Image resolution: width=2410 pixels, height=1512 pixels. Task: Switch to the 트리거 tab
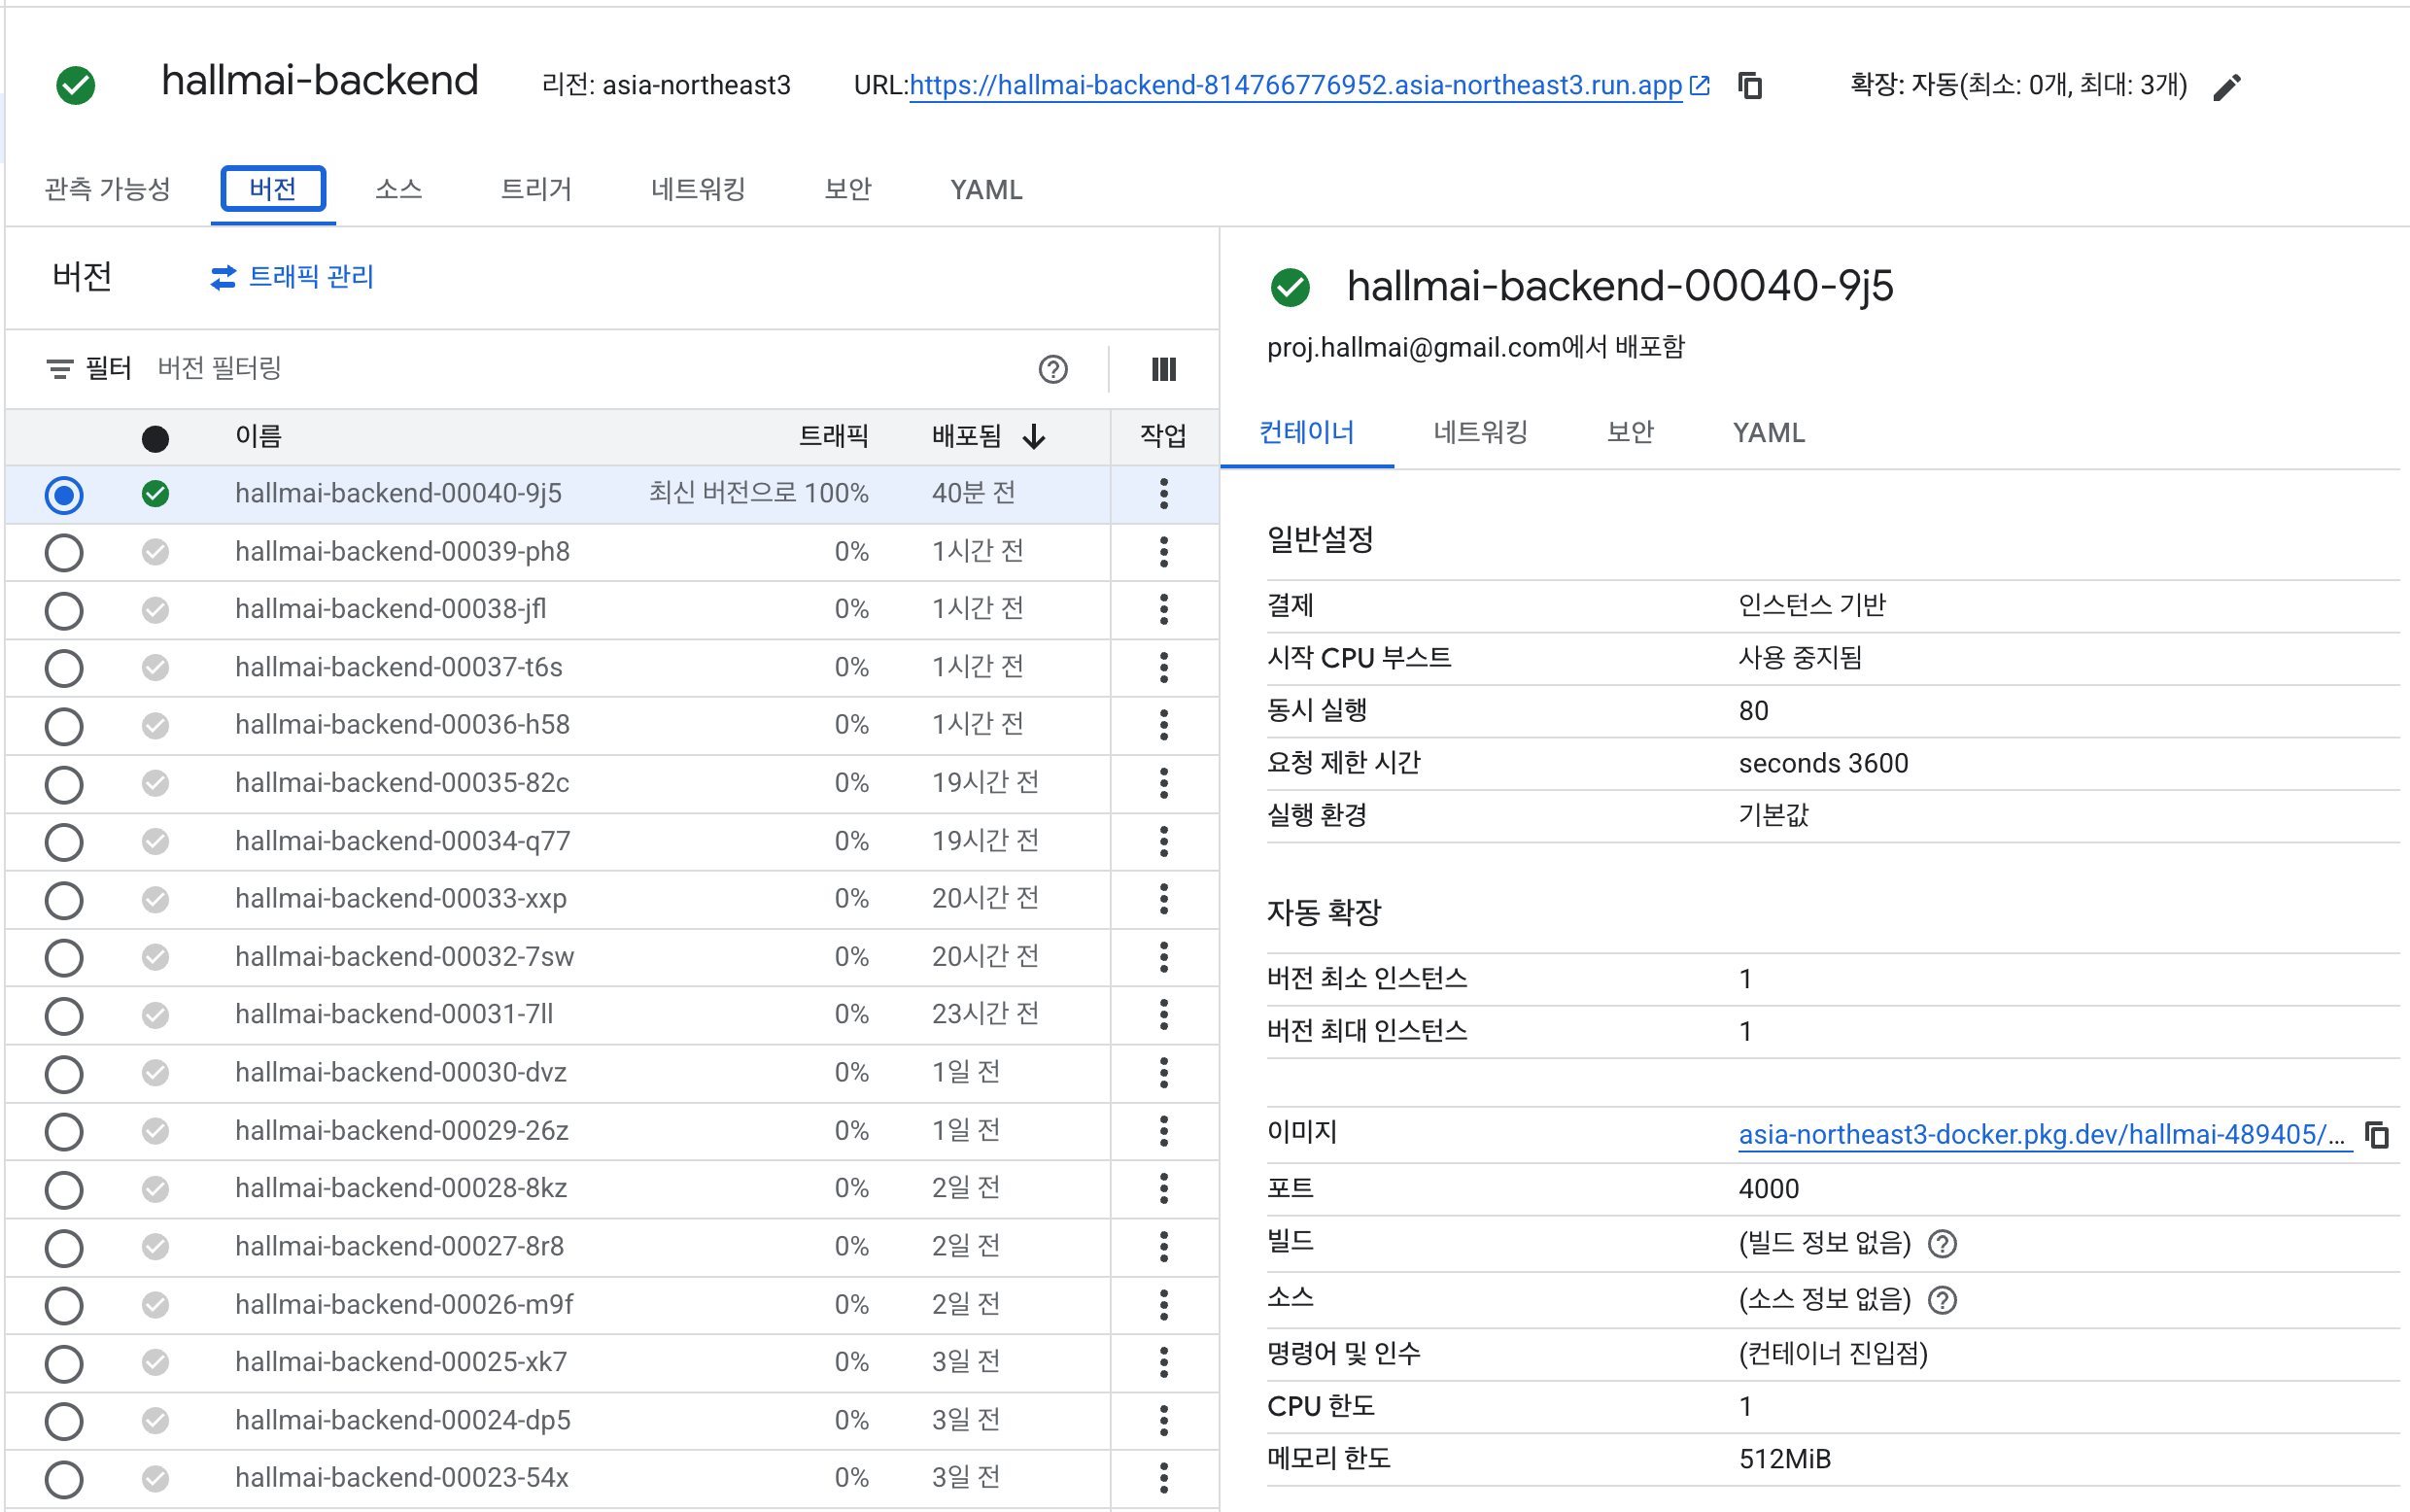point(536,190)
